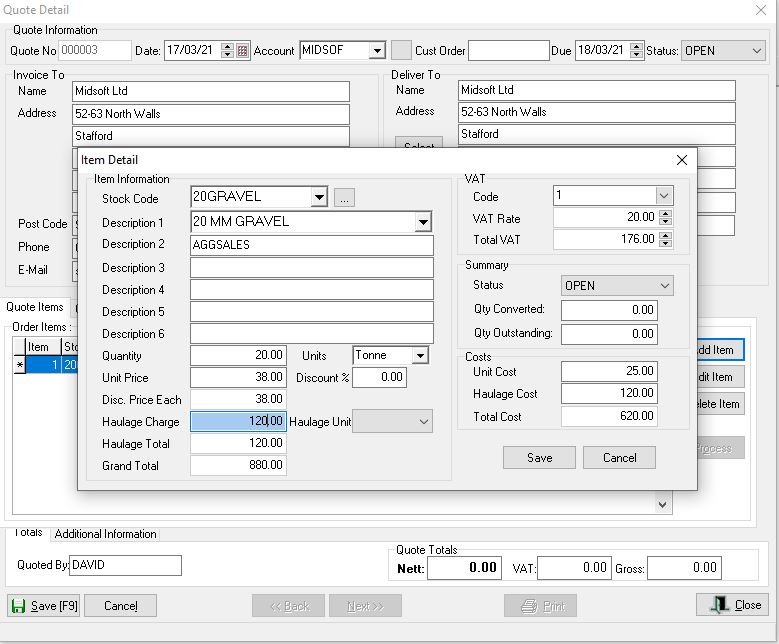The height and width of the screenshot is (644, 779).
Task: Click the Unit Price field
Action: point(238,377)
